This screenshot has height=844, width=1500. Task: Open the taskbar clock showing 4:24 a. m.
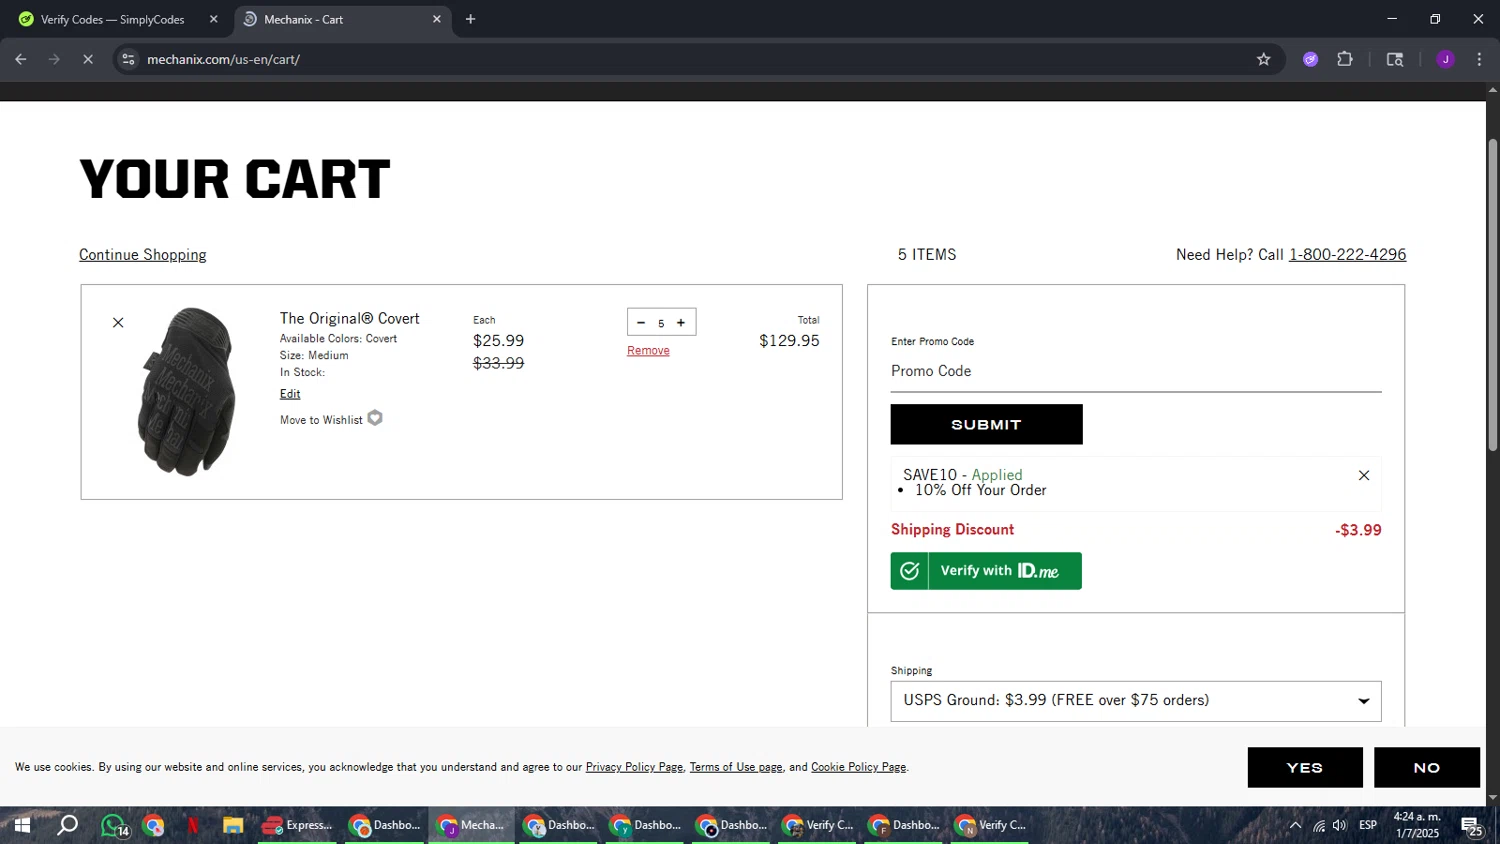pyautogui.click(x=1417, y=825)
